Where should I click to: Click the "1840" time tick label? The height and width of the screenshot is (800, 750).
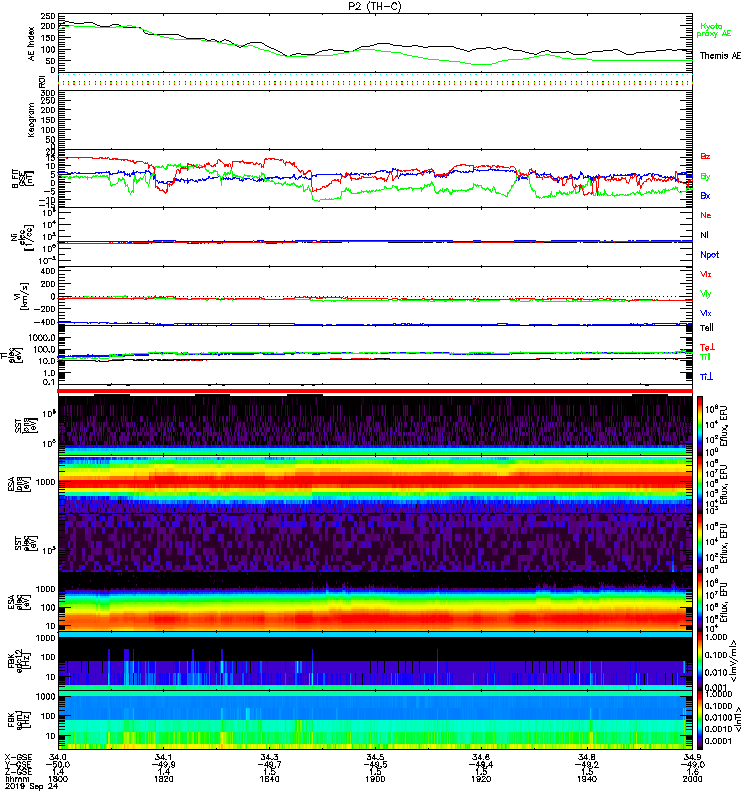click(x=269, y=779)
